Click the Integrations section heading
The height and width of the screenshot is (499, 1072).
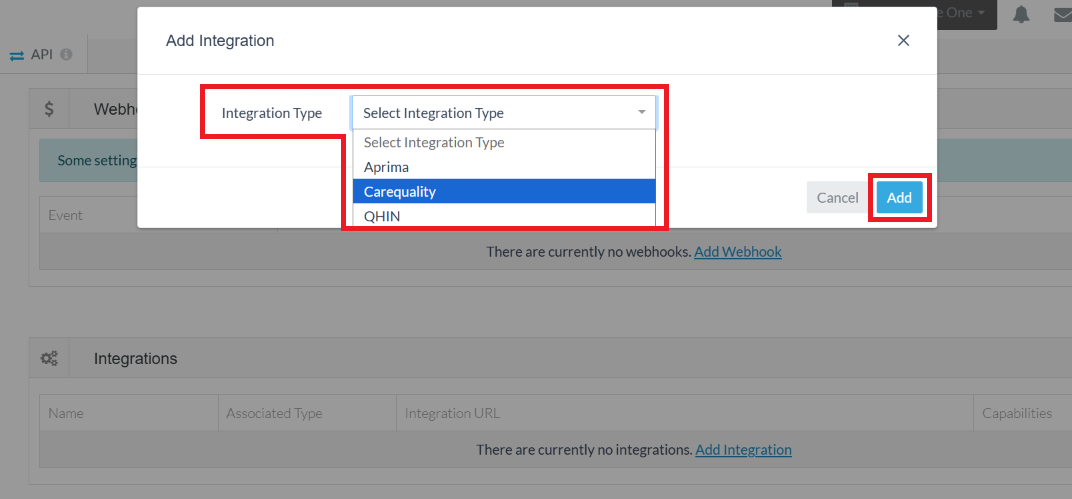click(135, 358)
